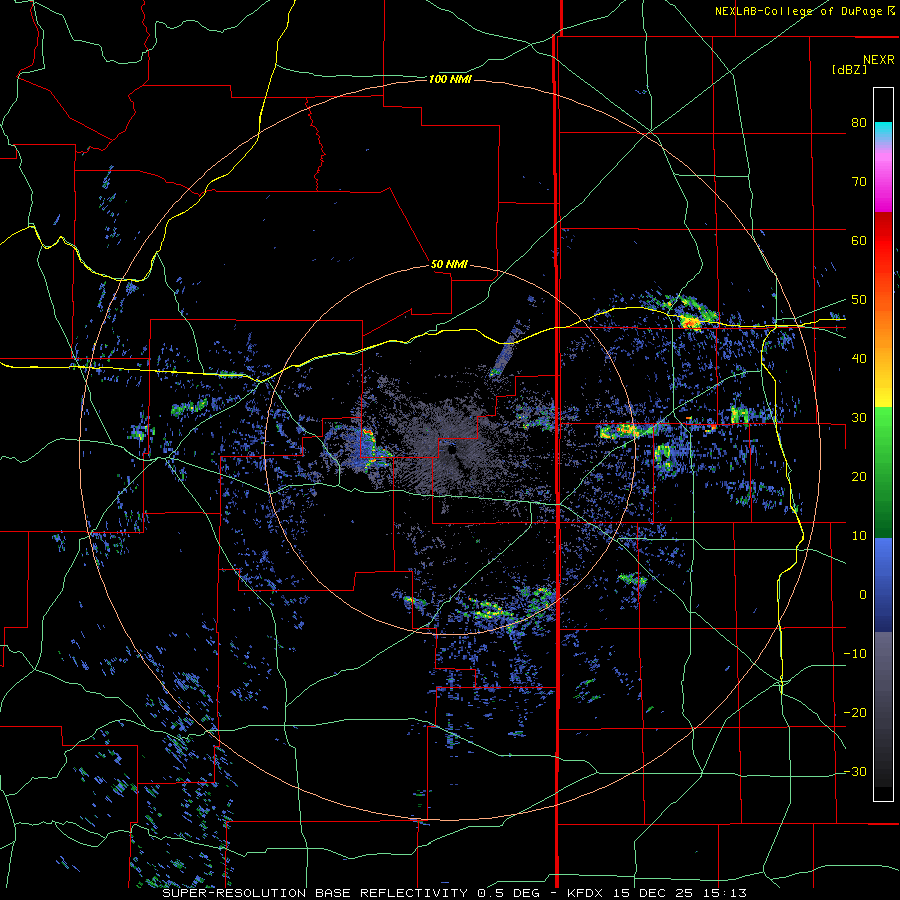Click the 0 value on the dBZ scale
The width and height of the screenshot is (900, 900).
(863, 595)
